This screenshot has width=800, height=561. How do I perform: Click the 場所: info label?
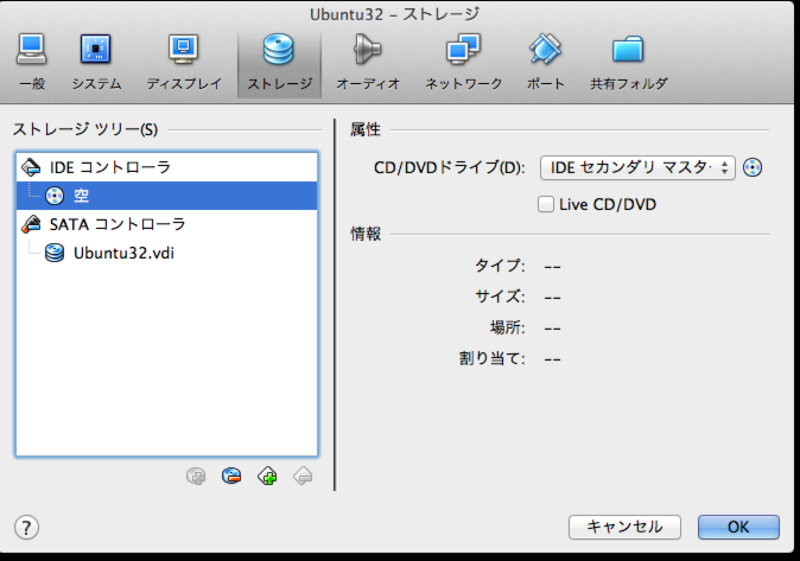[507, 327]
